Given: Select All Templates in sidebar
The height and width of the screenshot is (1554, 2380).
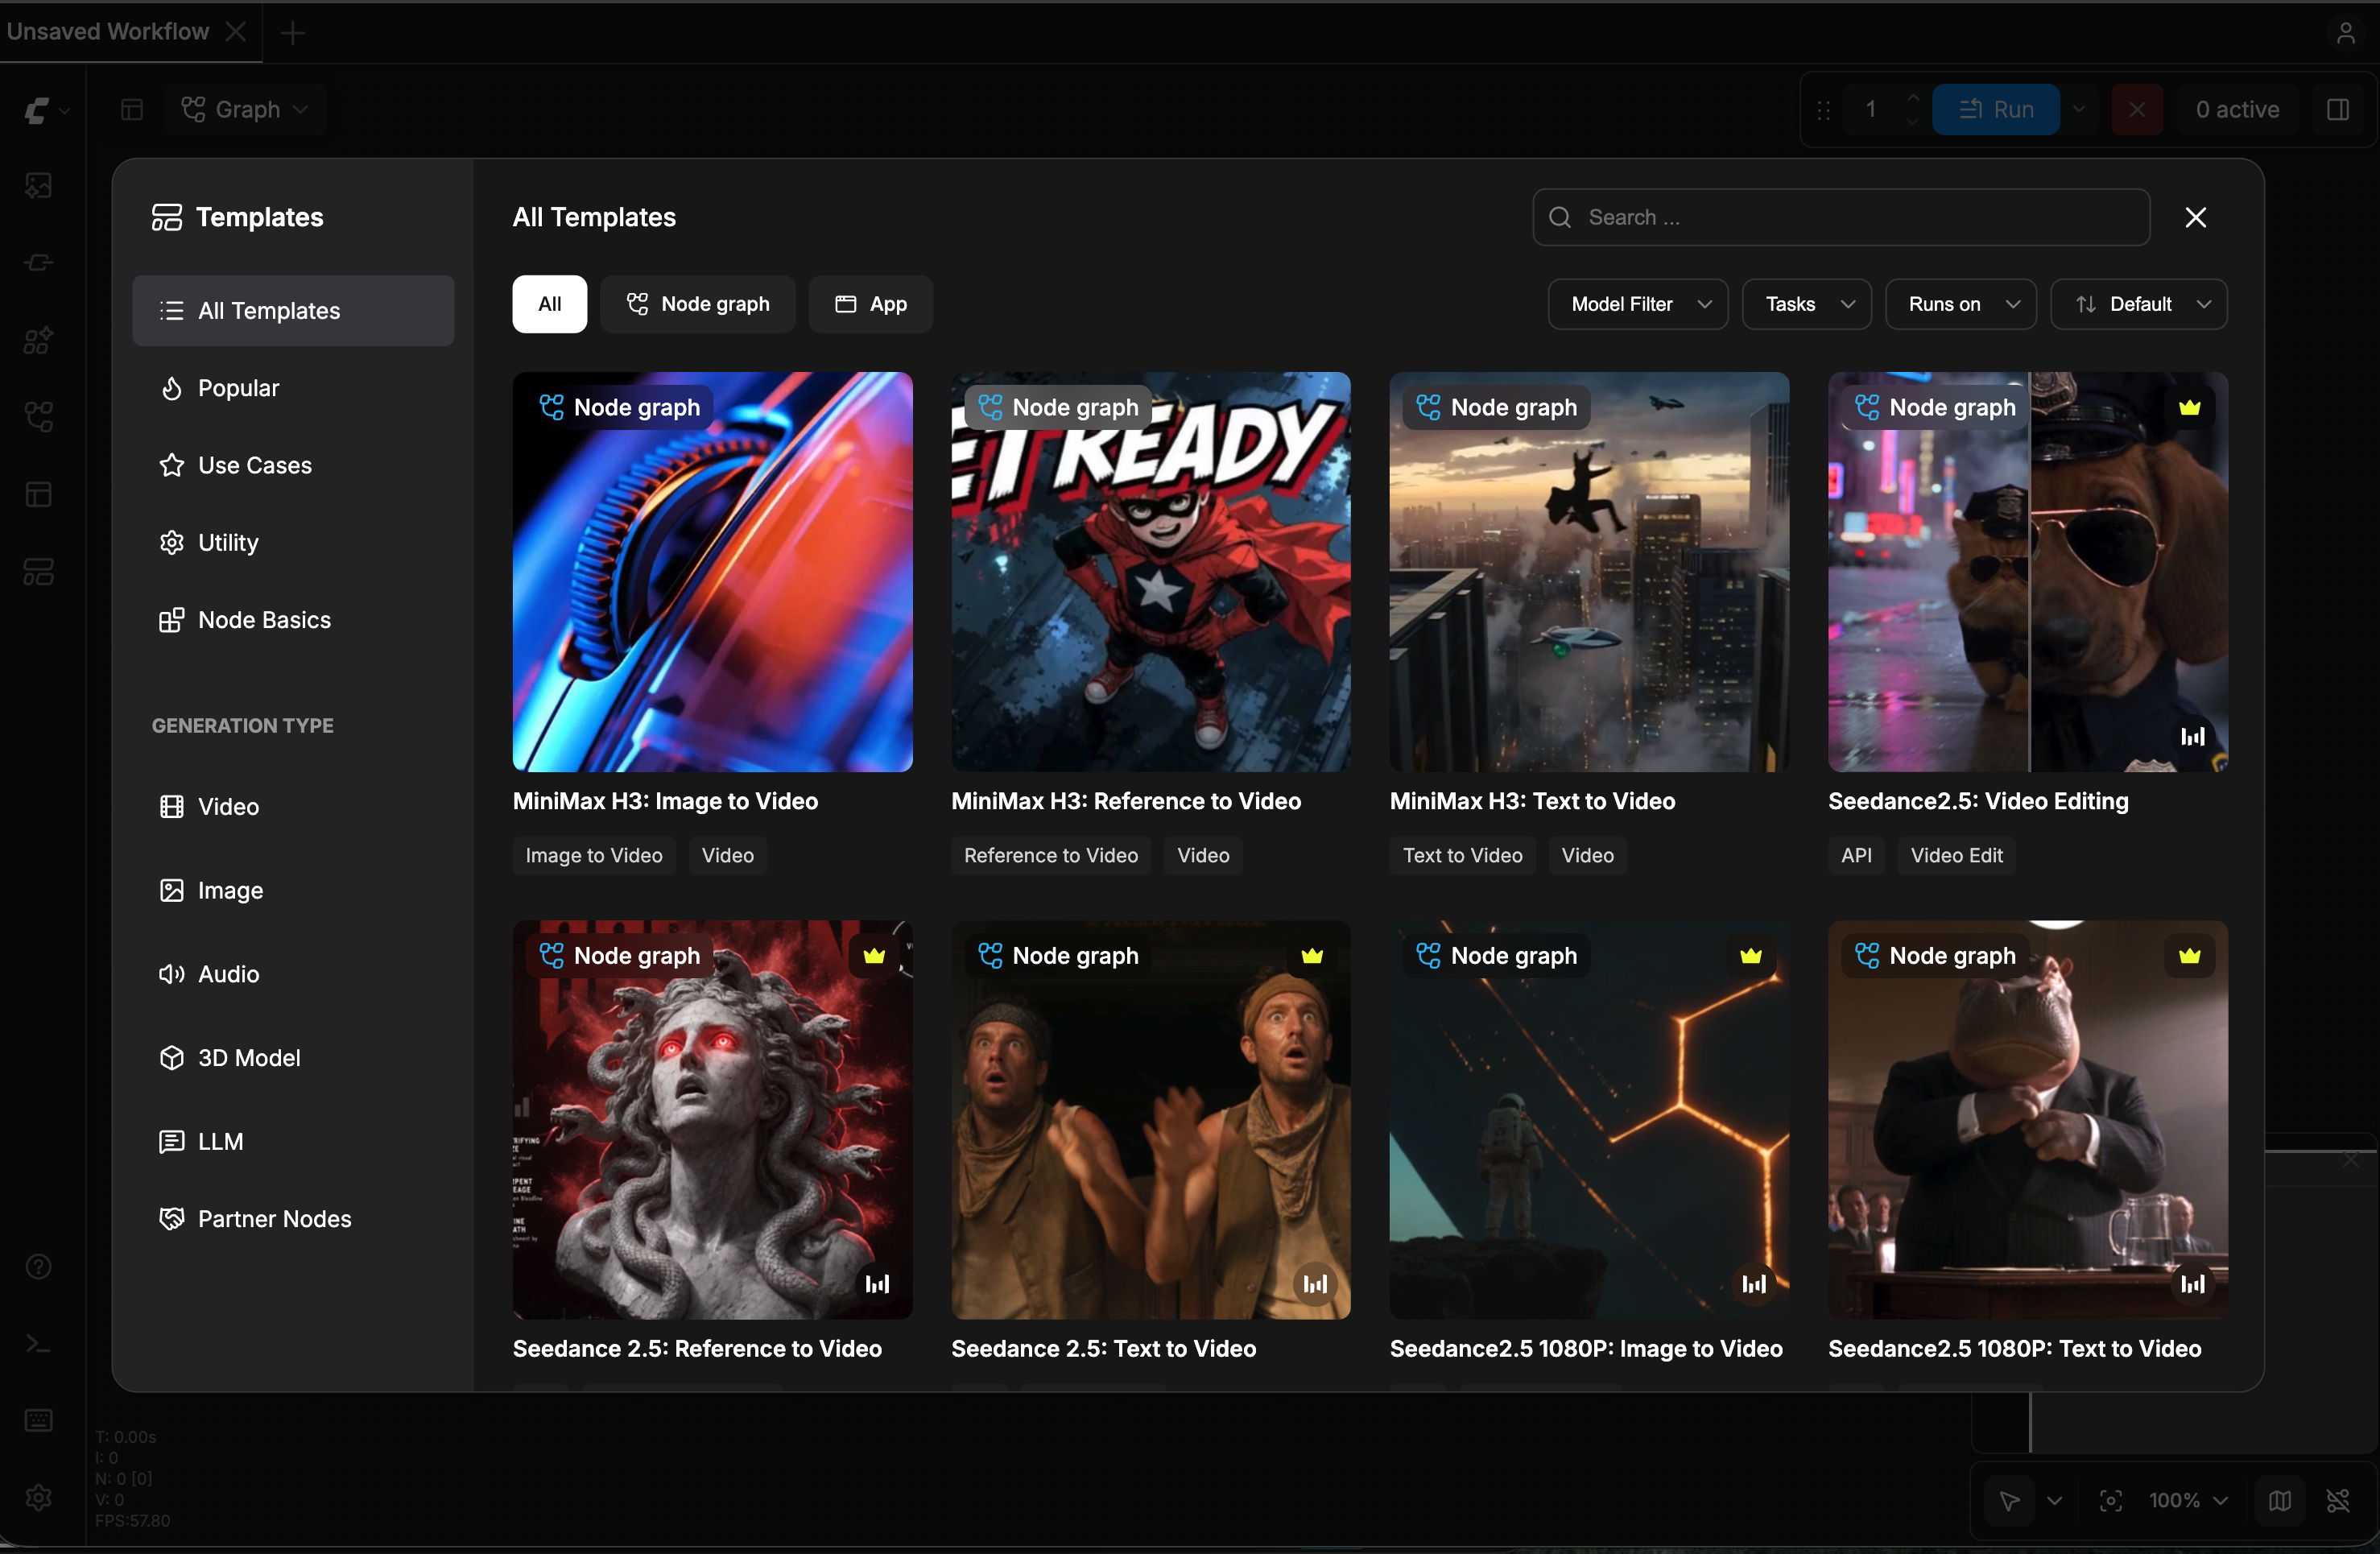Looking at the screenshot, I should tap(293, 311).
